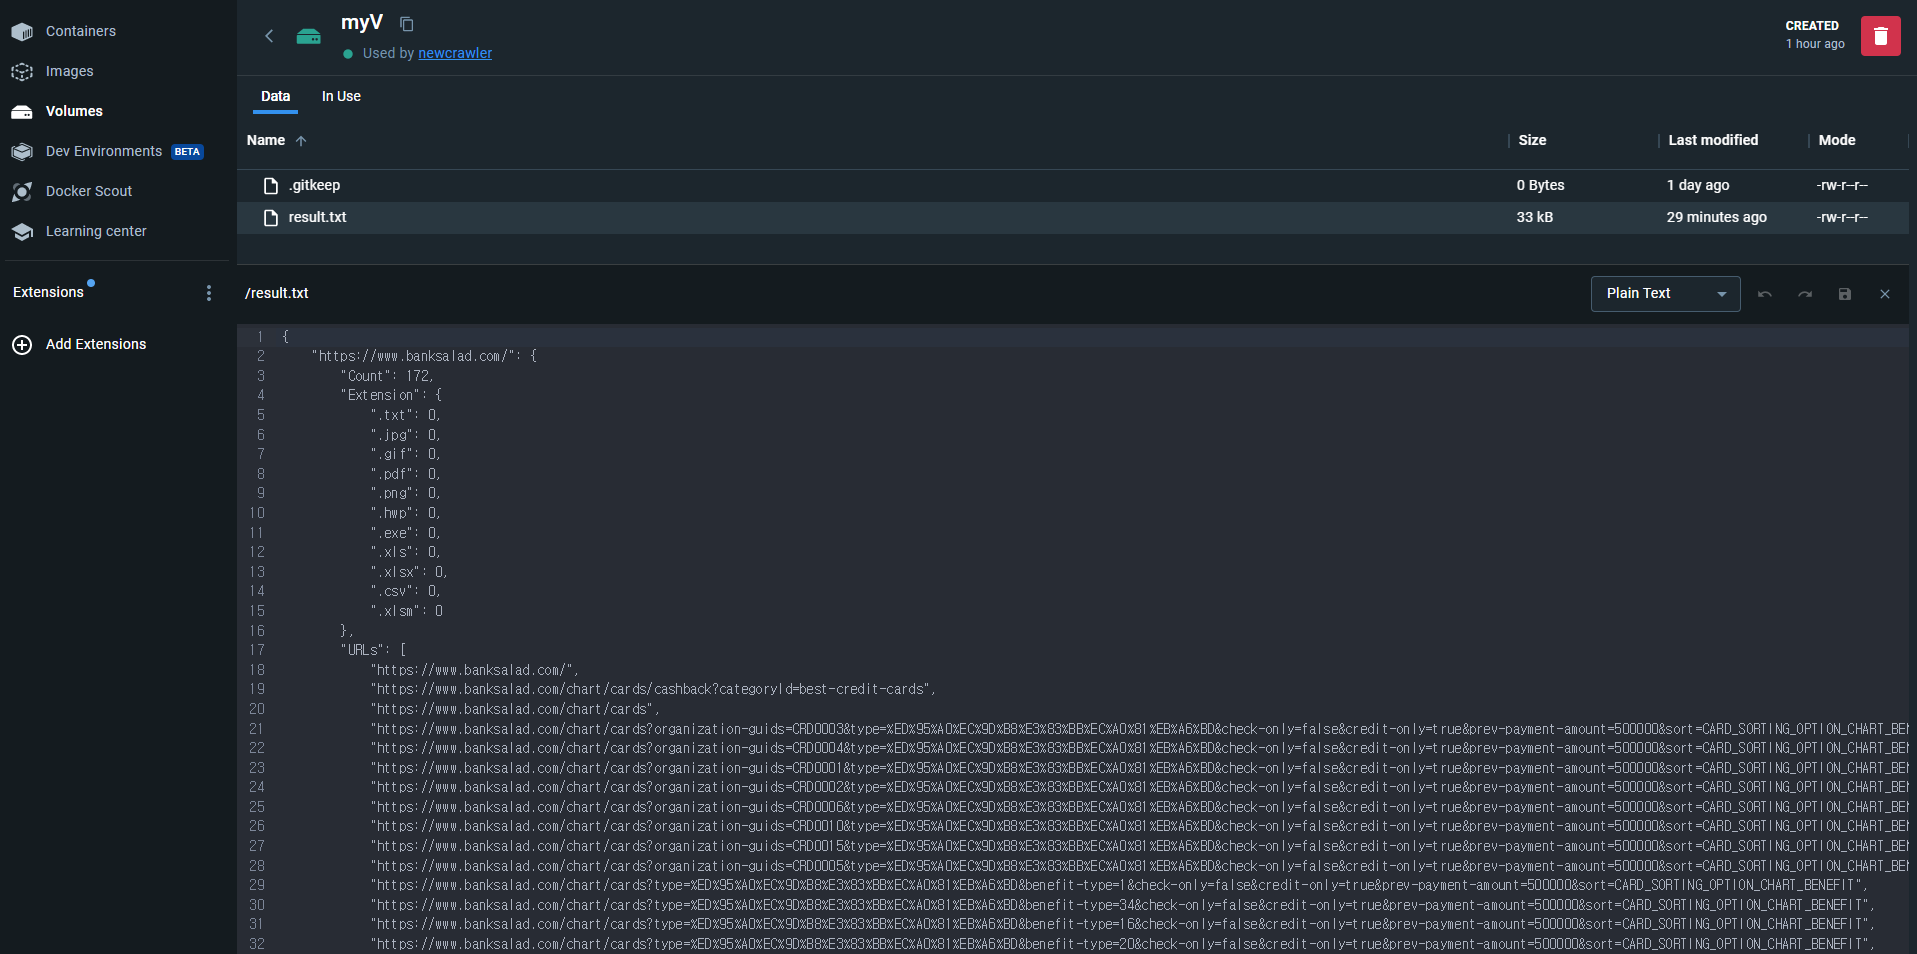Click the 29 minutes ago timestamp
This screenshot has width=1917, height=954.
click(x=1716, y=217)
